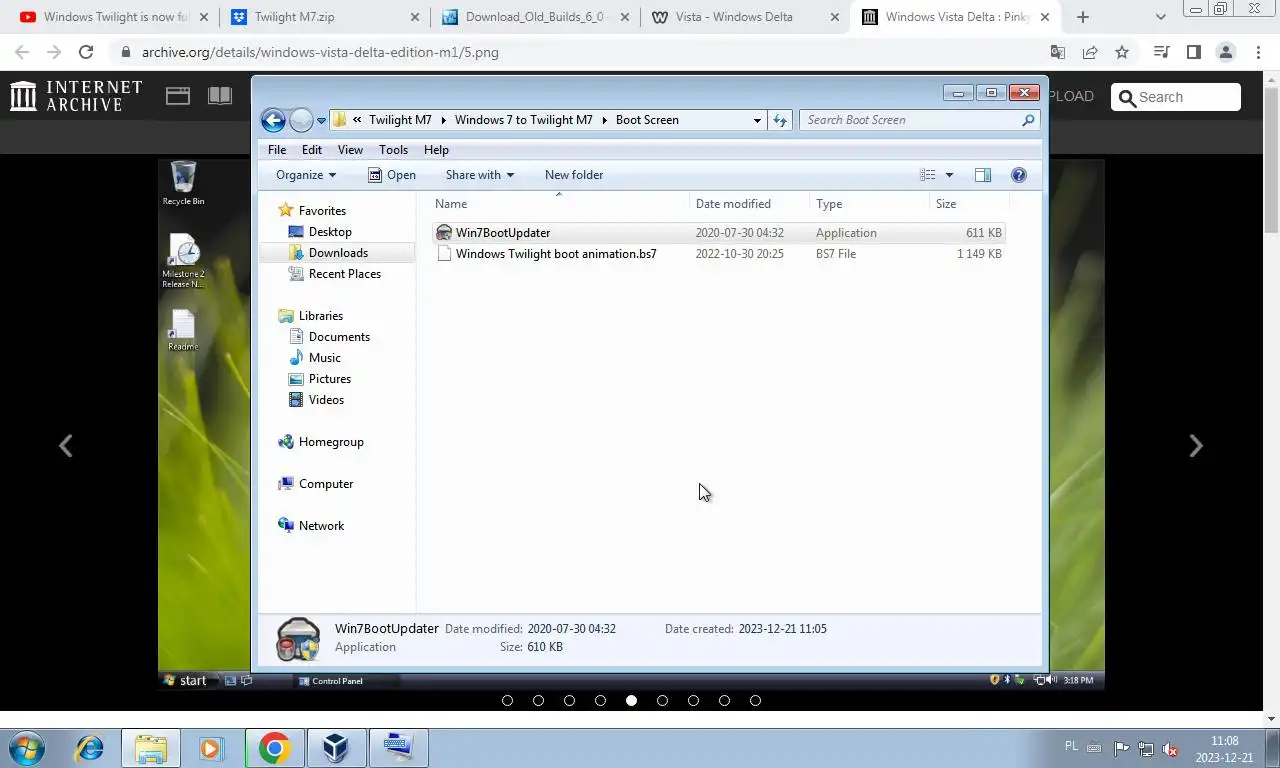Open the File menu
The width and height of the screenshot is (1280, 768).
pos(277,150)
